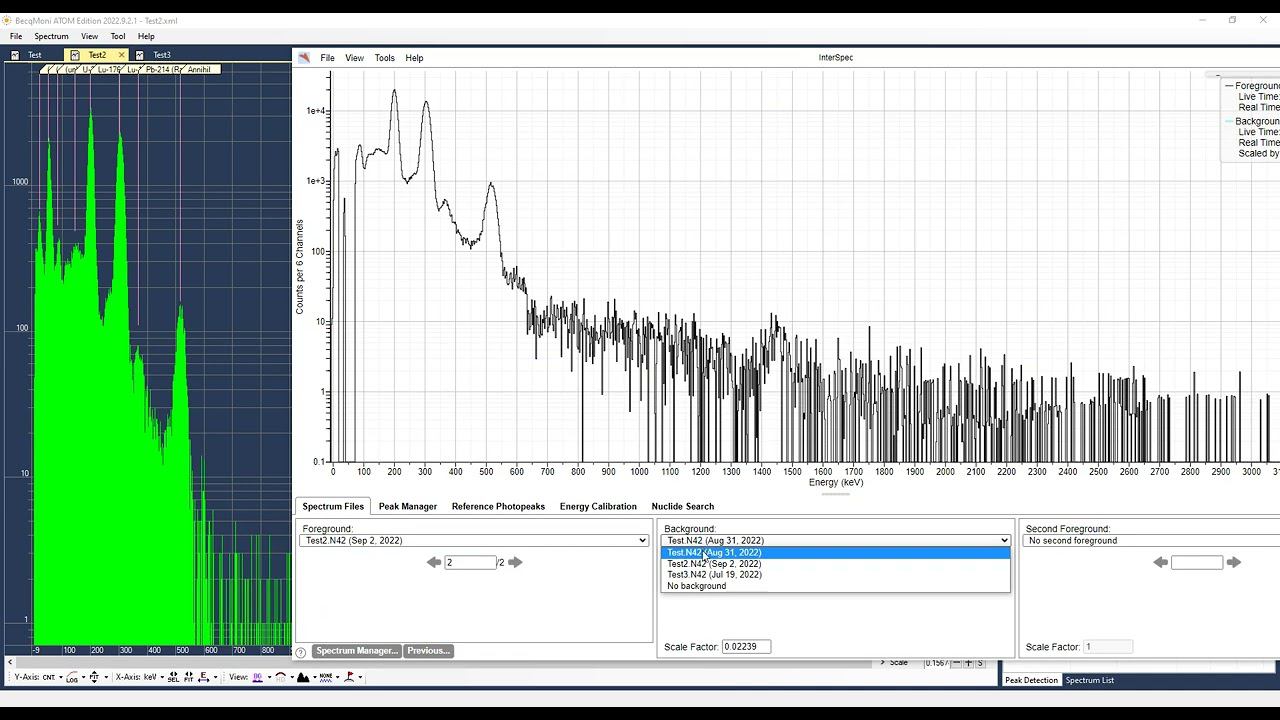Switch to Peak Detection tab

point(1031,680)
